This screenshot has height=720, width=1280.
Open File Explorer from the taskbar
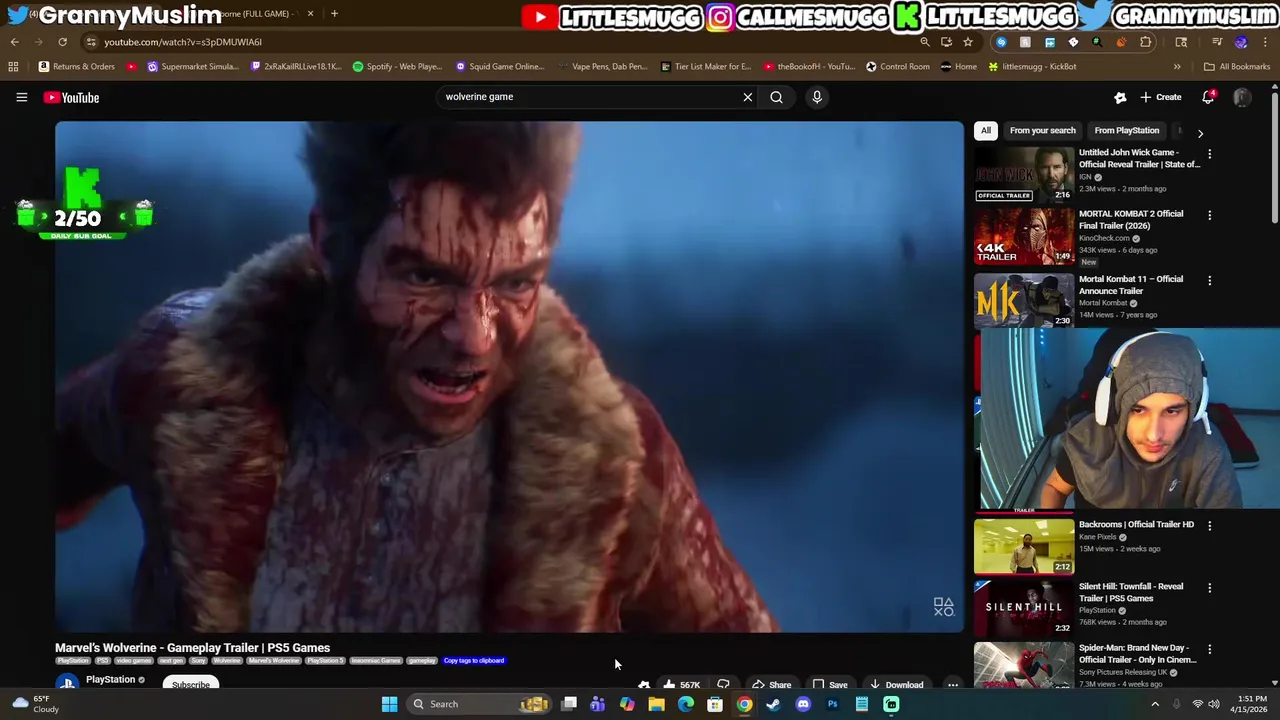coord(656,704)
